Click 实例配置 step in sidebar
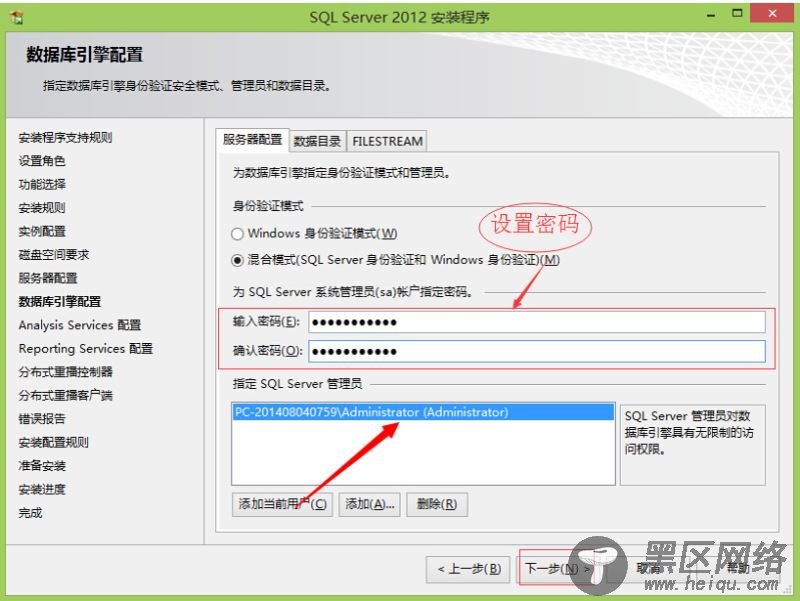 coord(42,231)
